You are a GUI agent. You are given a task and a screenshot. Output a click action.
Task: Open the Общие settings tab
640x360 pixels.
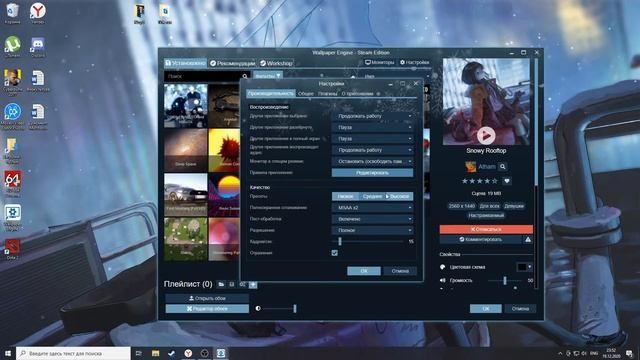click(x=306, y=93)
